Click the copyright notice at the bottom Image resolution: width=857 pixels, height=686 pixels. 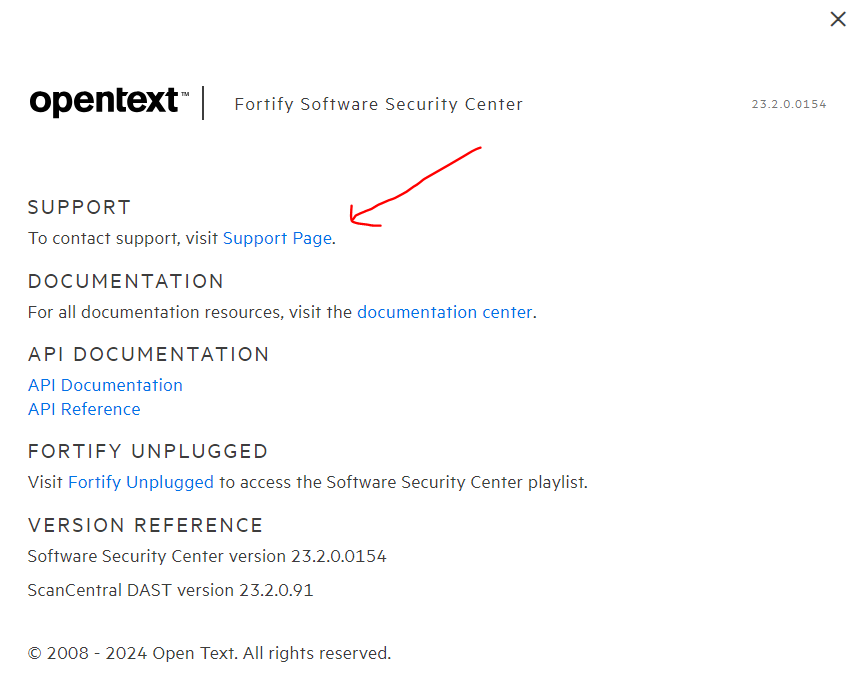pyautogui.click(x=209, y=653)
